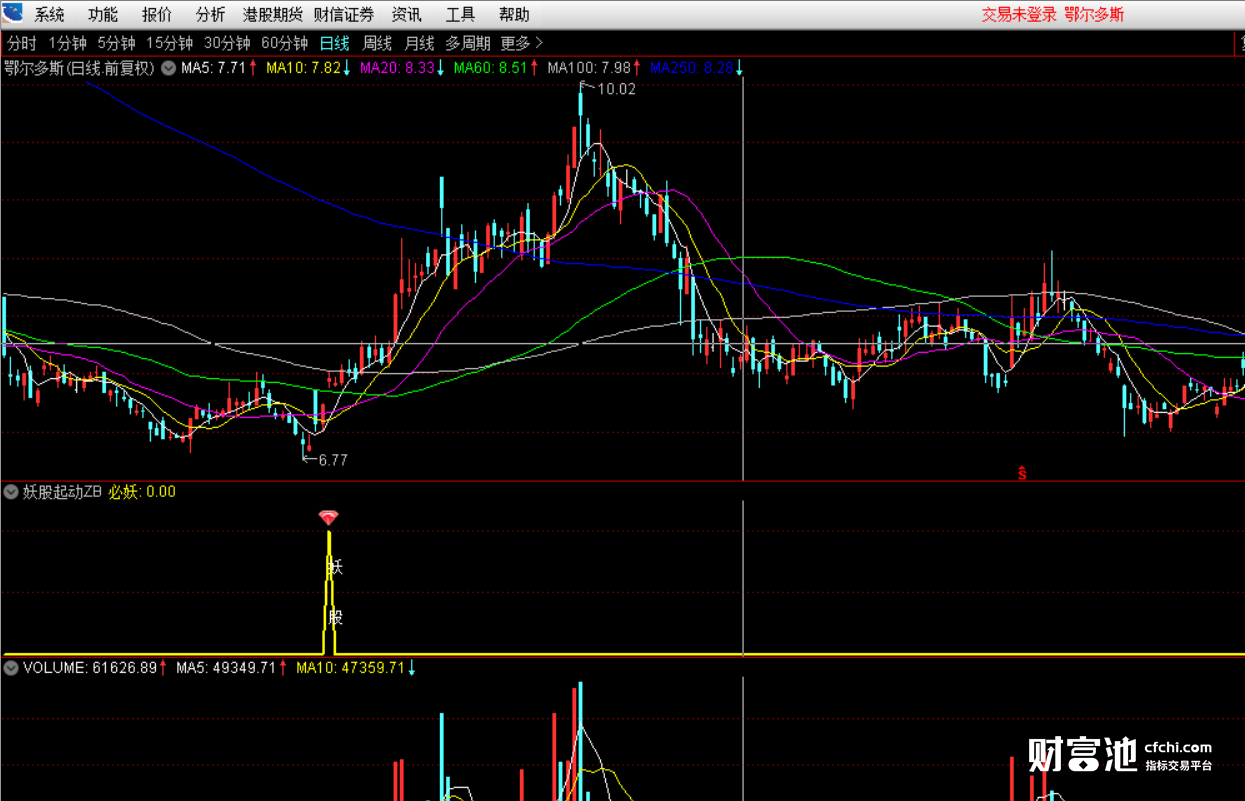The height and width of the screenshot is (801, 1245).
Task: Click the volume MA5: 49349.71 value
Action: (226, 667)
